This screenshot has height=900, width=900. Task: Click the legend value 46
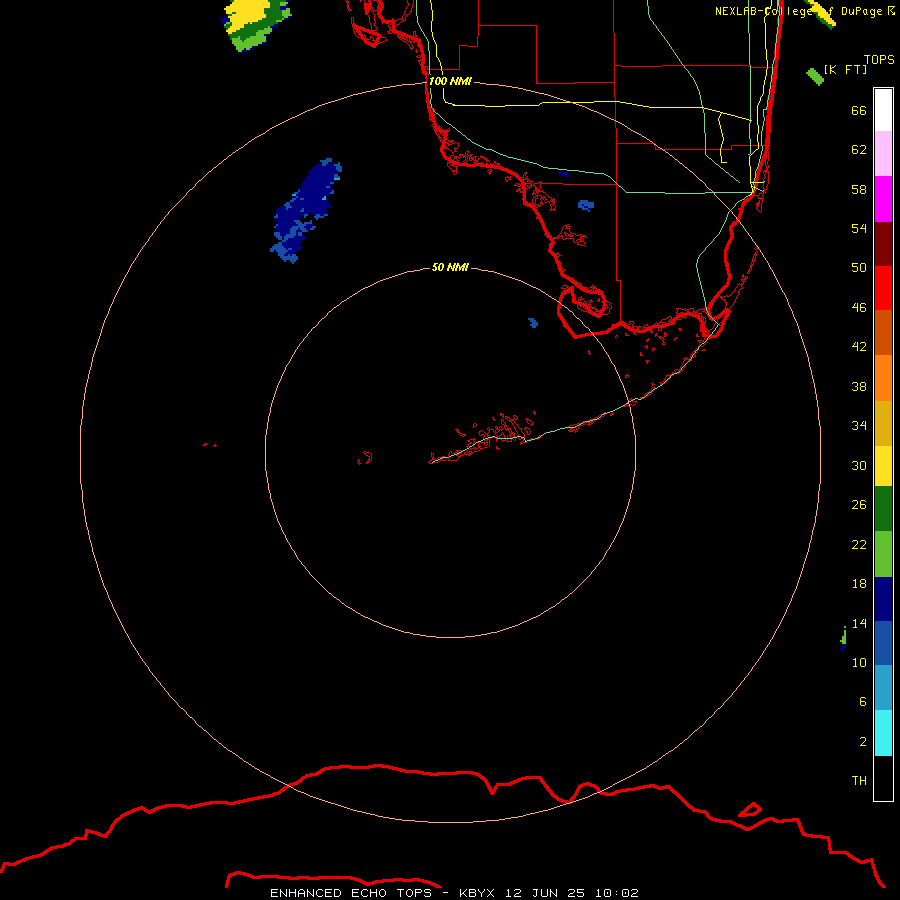click(x=859, y=307)
